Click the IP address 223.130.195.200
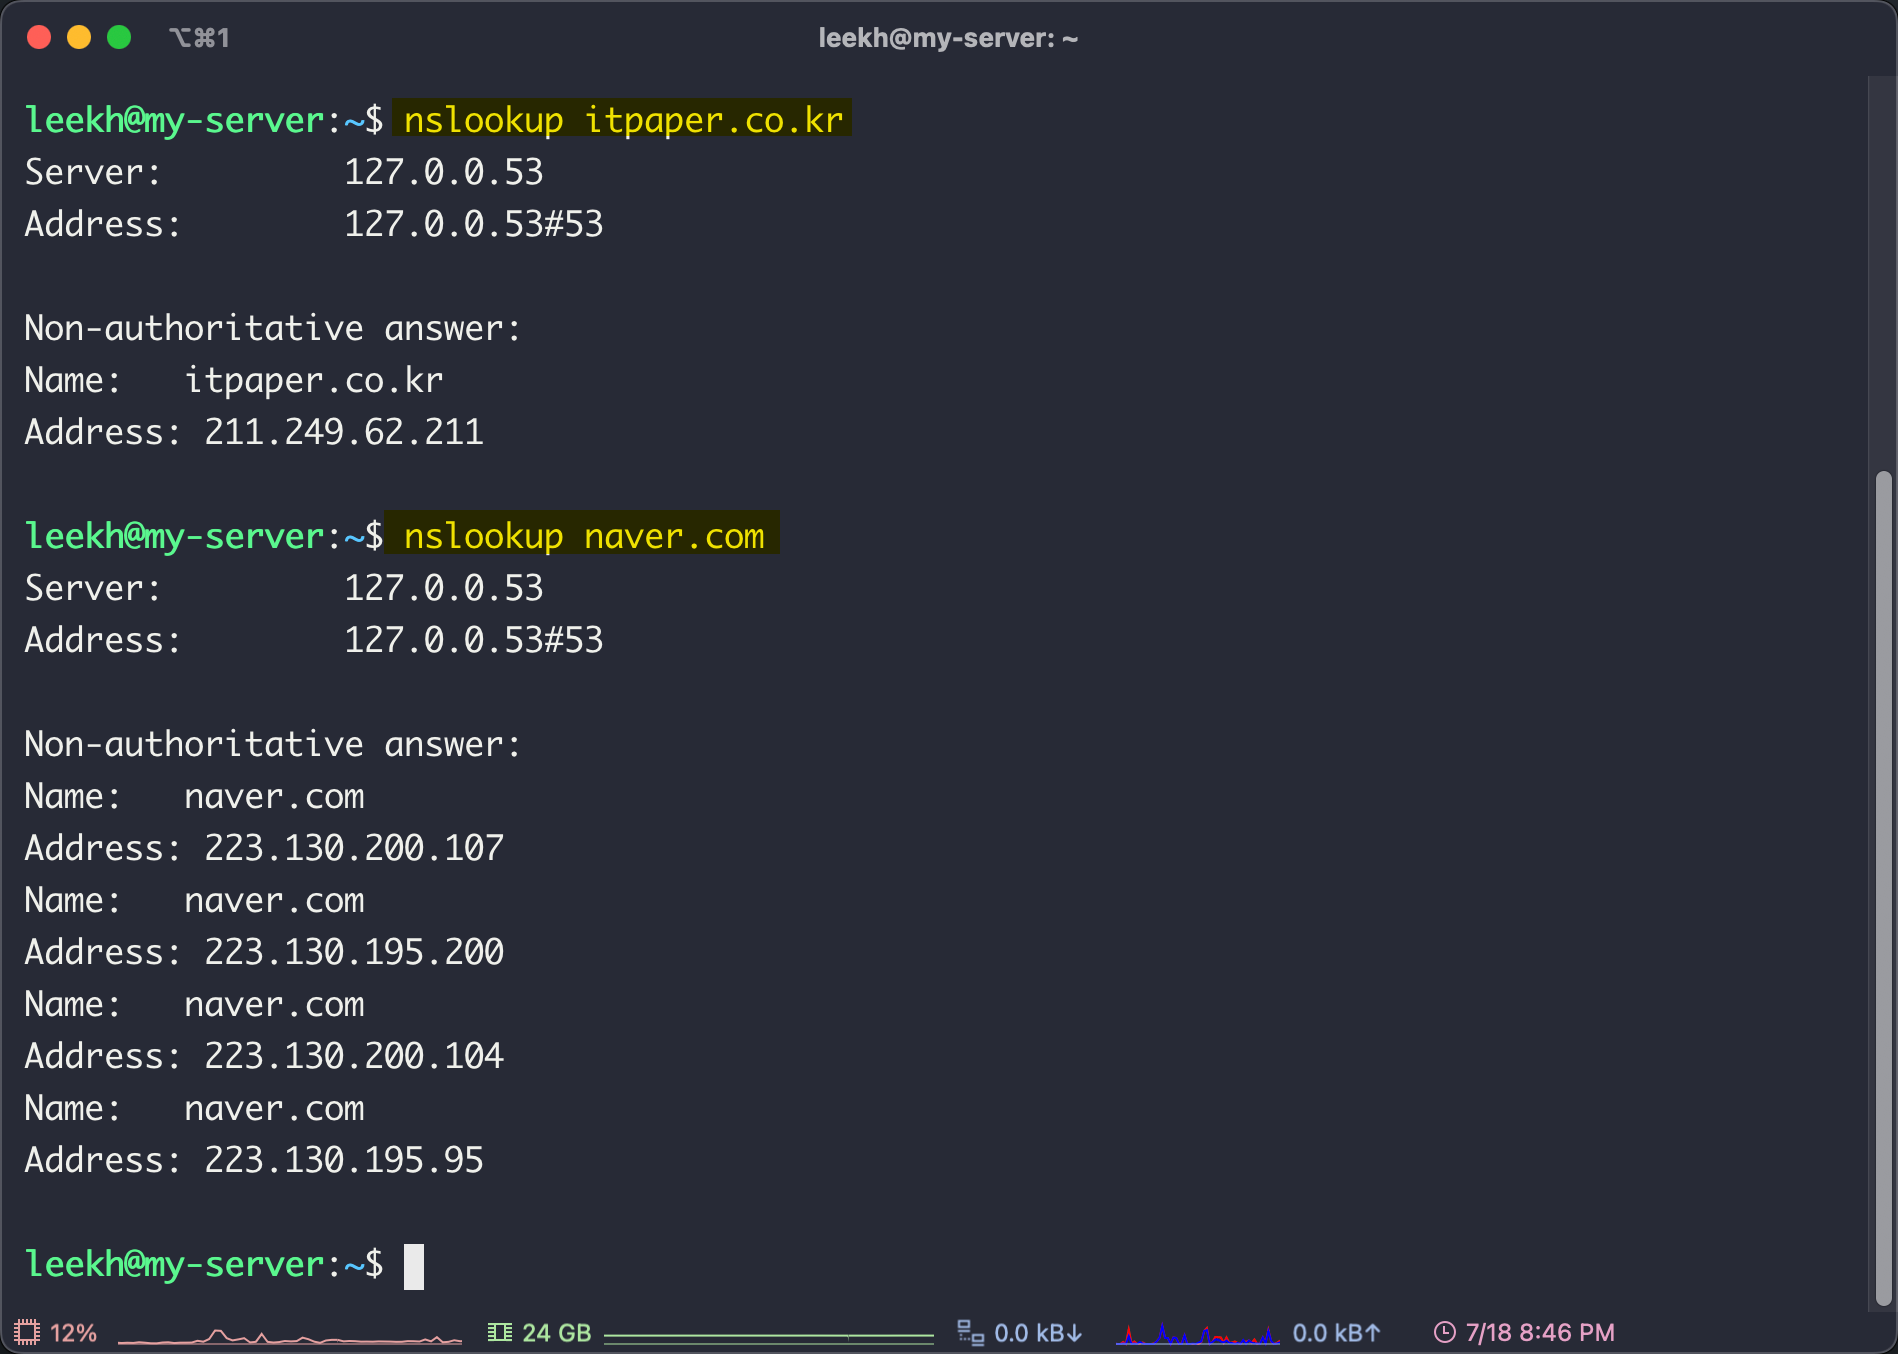1898x1354 pixels. pos(354,952)
